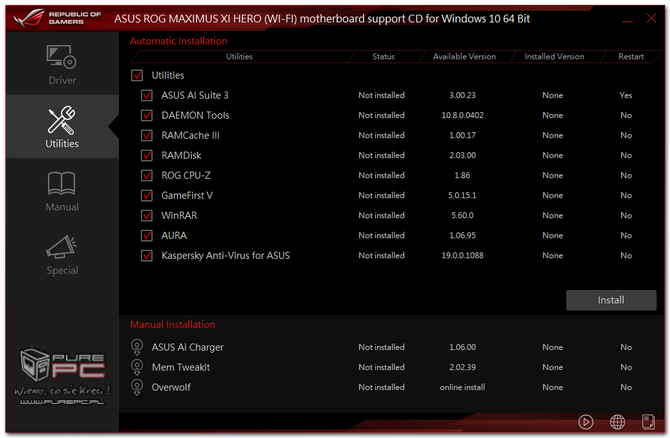Open the Special megaphone icon
This screenshot has height=438, width=670.
62,247
